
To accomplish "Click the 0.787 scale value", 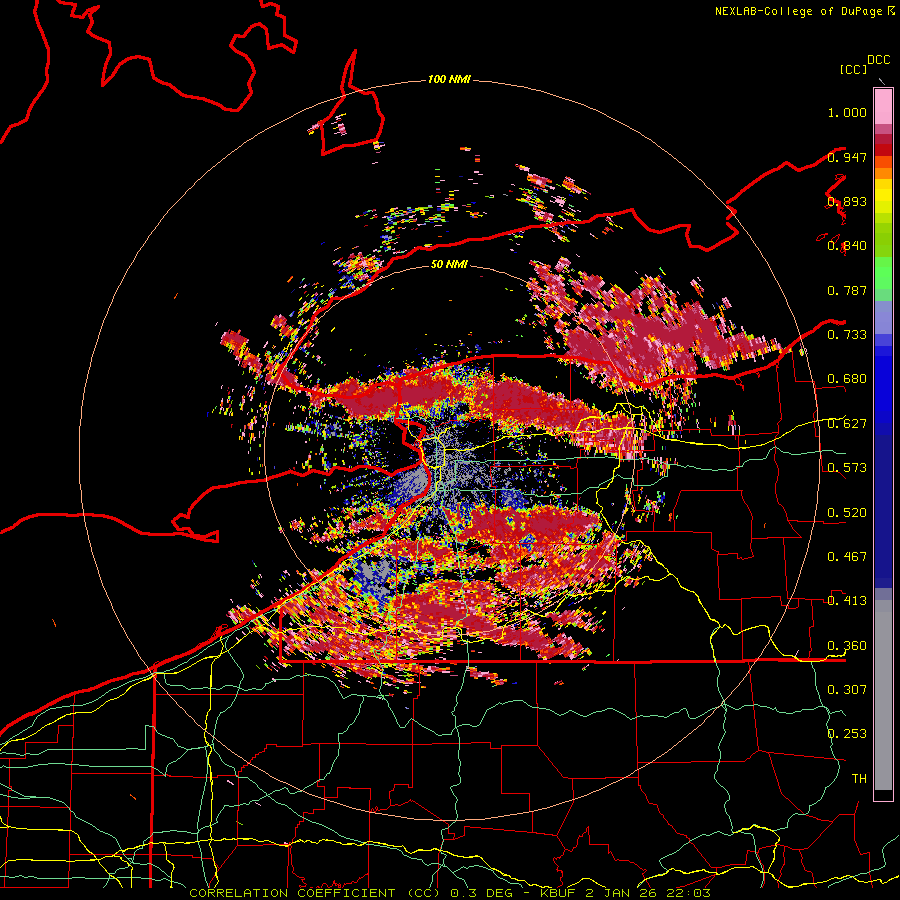I will (847, 290).
